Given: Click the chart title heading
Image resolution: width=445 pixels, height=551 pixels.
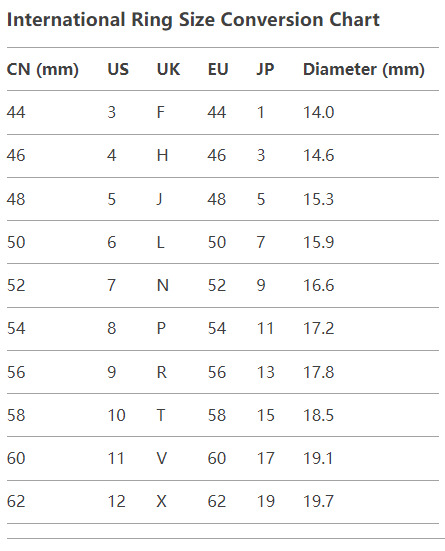Looking at the screenshot, I should [193, 20].
